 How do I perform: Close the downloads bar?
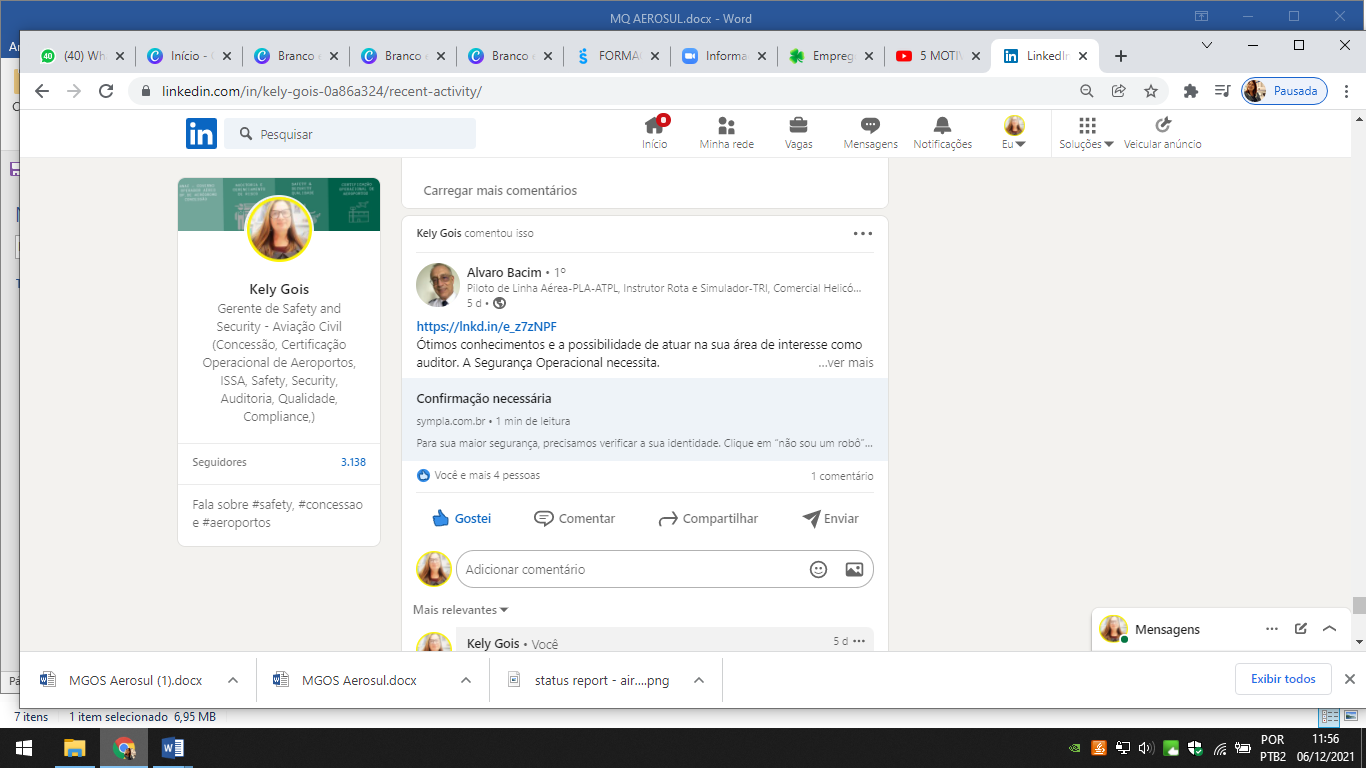click(x=1349, y=679)
